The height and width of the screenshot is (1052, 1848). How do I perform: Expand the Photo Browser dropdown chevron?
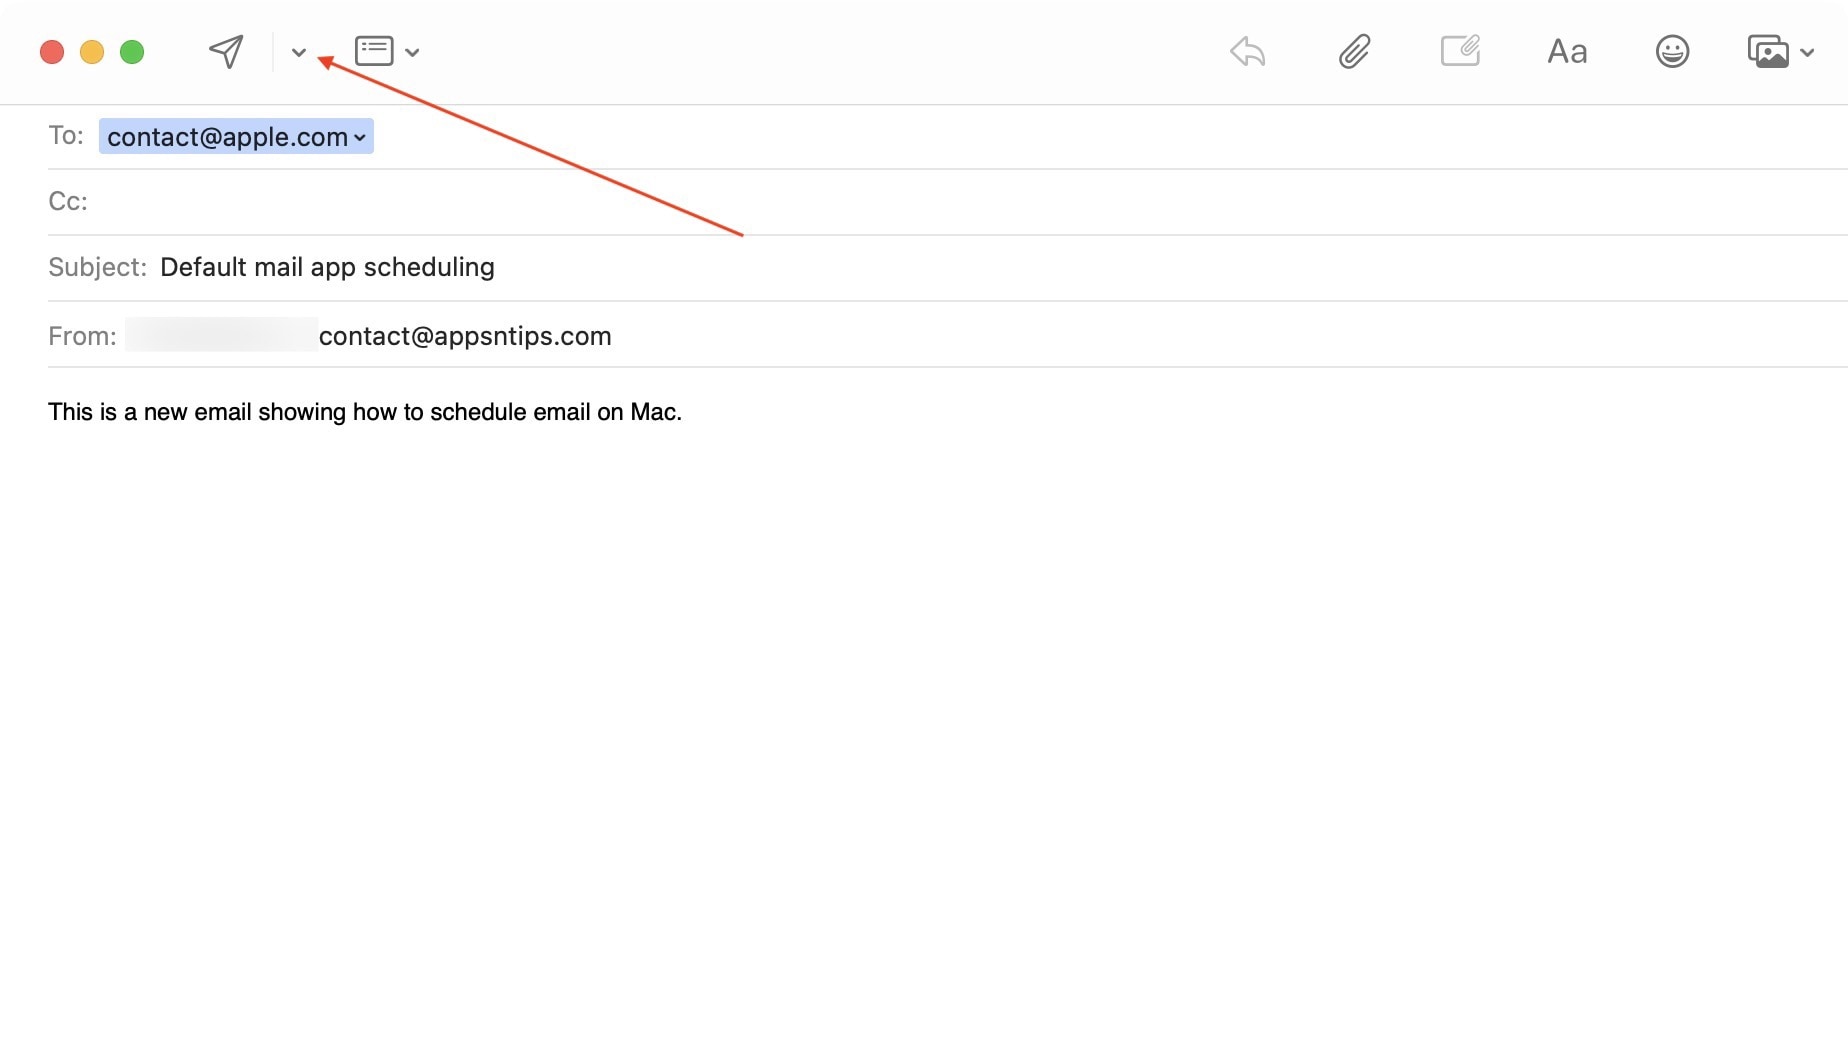coord(1807,53)
